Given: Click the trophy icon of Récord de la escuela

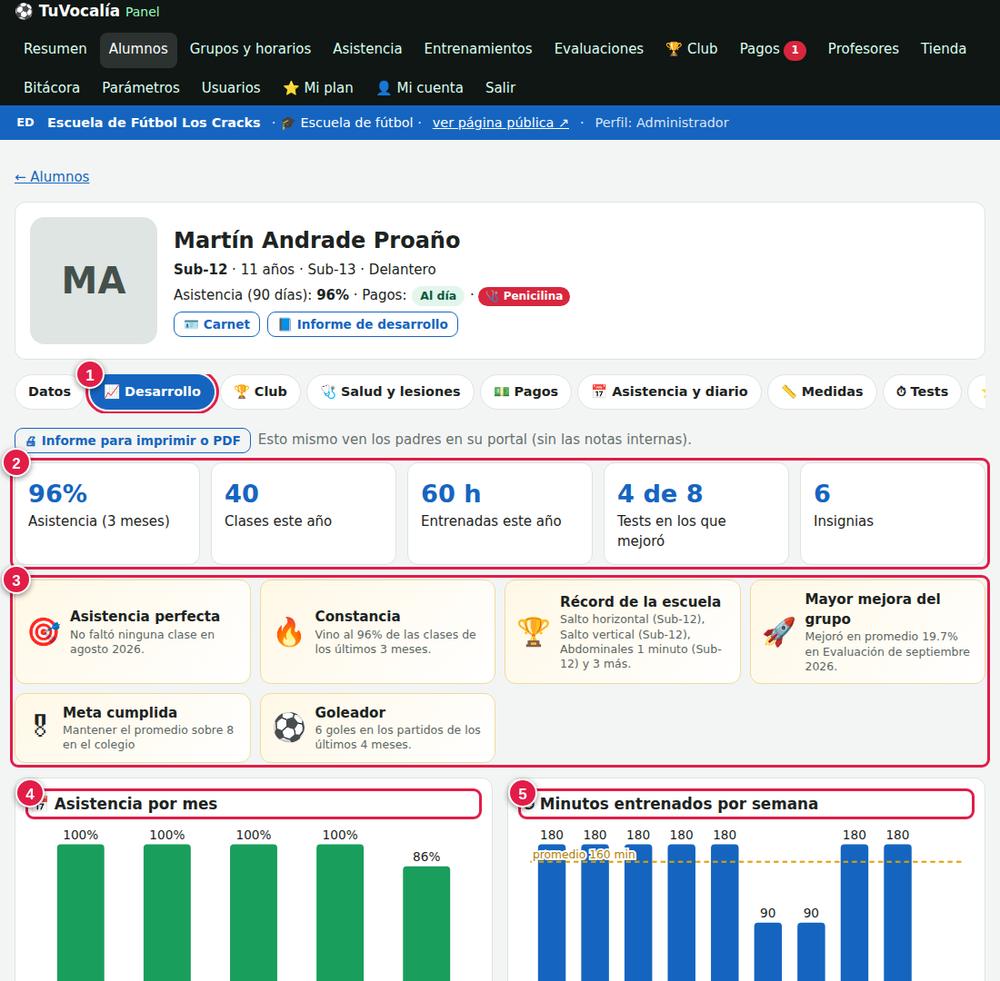Looking at the screenshot, I should (x=533, y=632).
